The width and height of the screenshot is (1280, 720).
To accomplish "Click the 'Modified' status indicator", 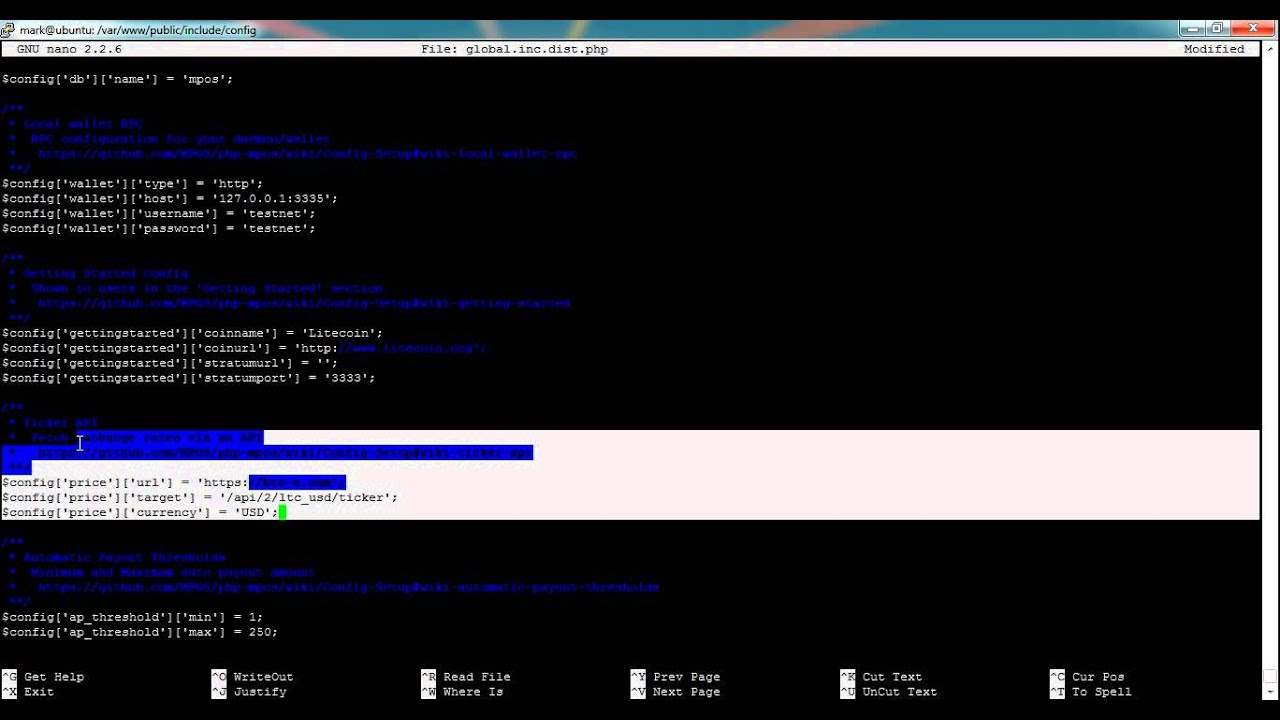I will tap(1214, 49).
